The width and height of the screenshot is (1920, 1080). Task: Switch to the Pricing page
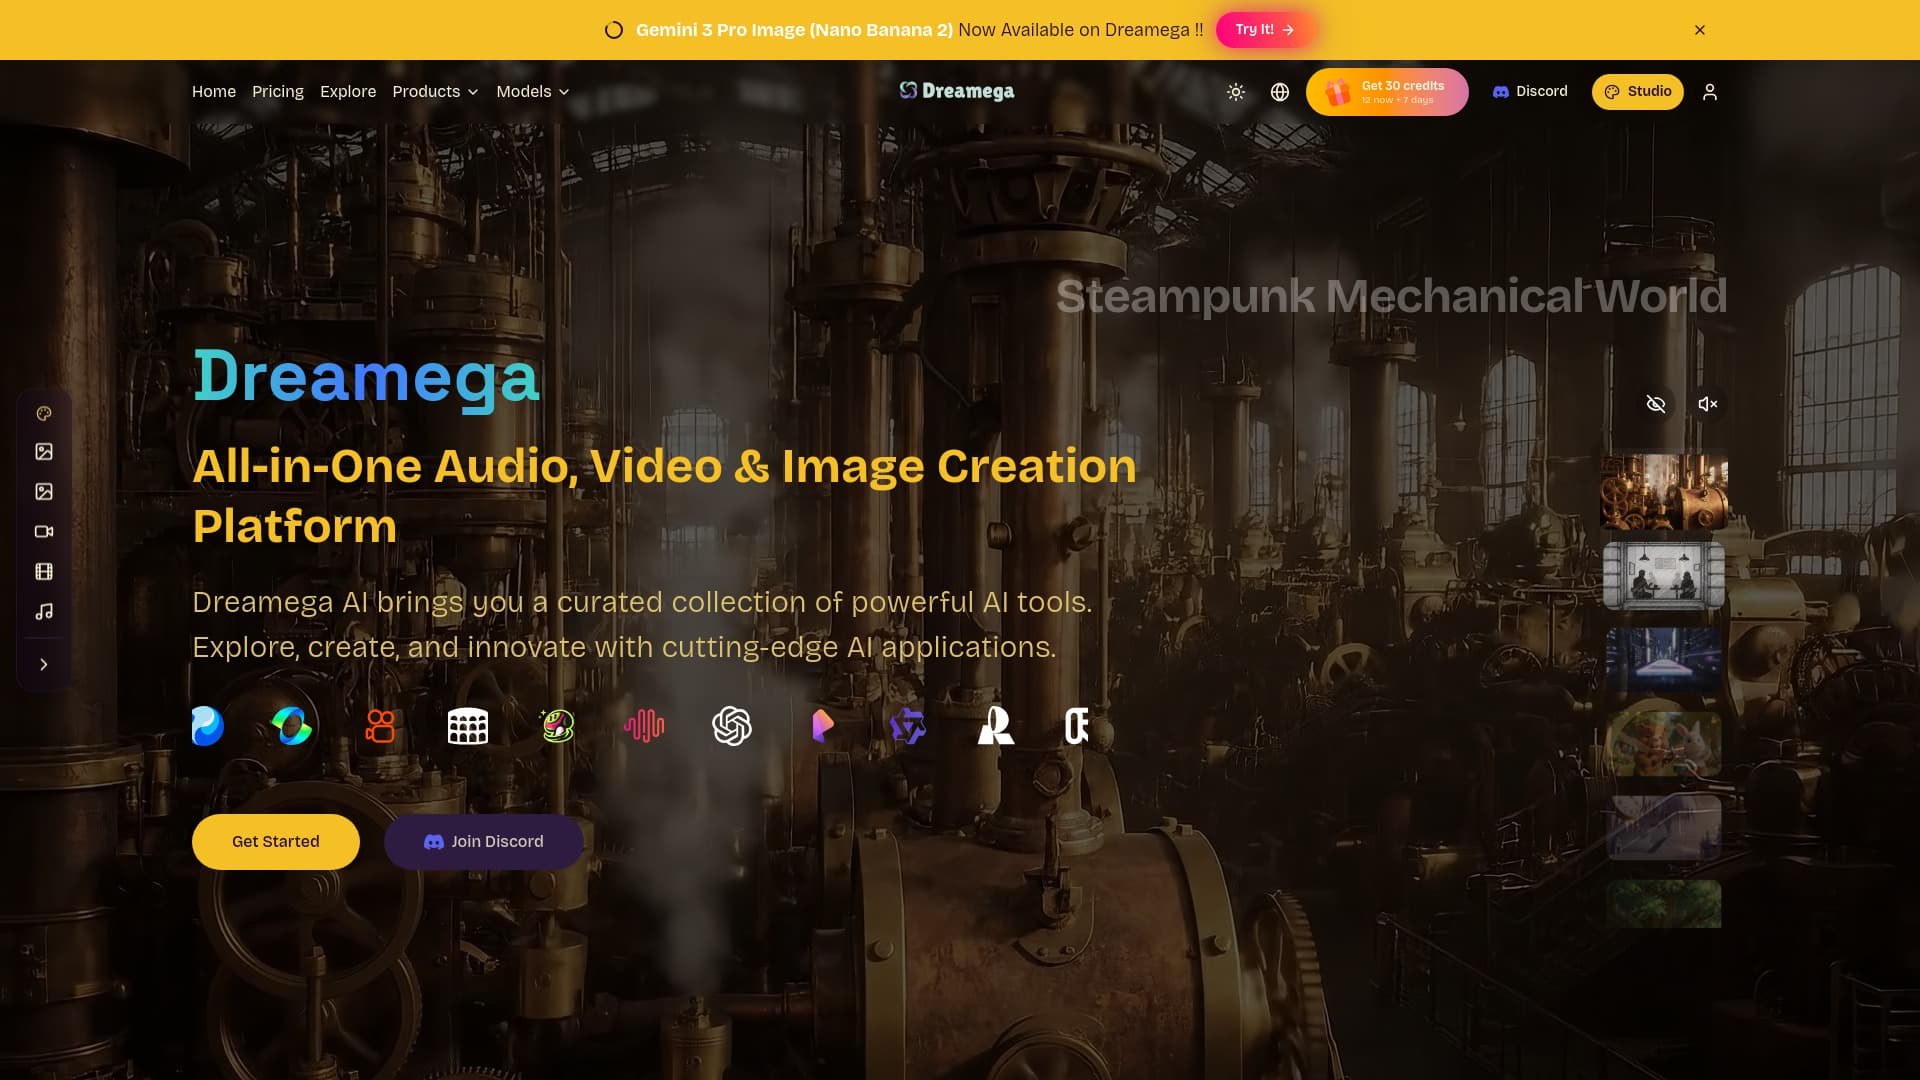(277, 91)
